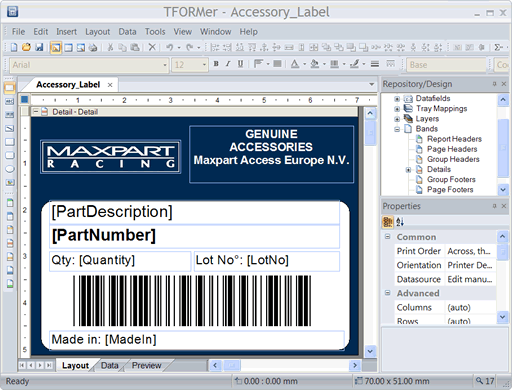Screen dimensions: 512x390
Task: Click the Base style input field
Action: [x=446, y=65]
